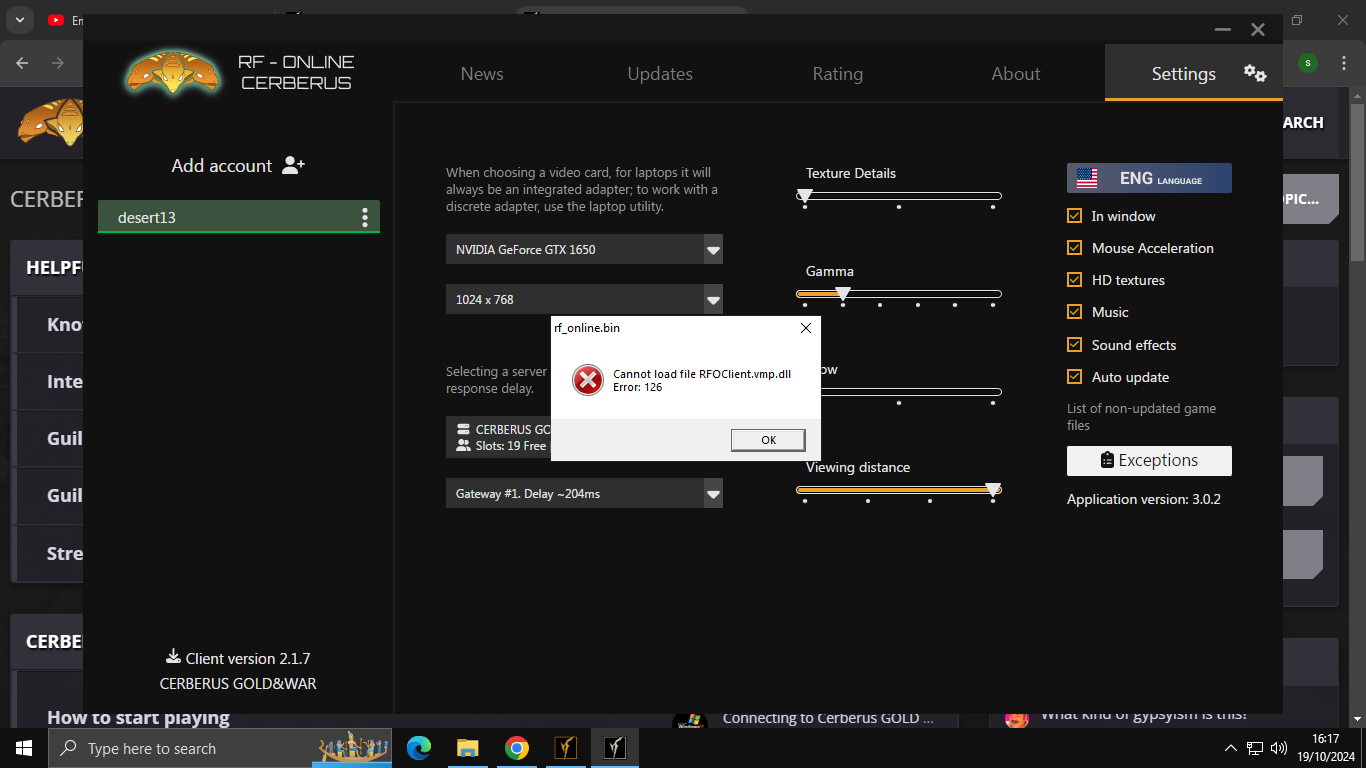Toggle the Music checkbox
Image resolution: width=1366 pixels, height=768 pixels.
pyautogui.click(x=1075, y=312)
